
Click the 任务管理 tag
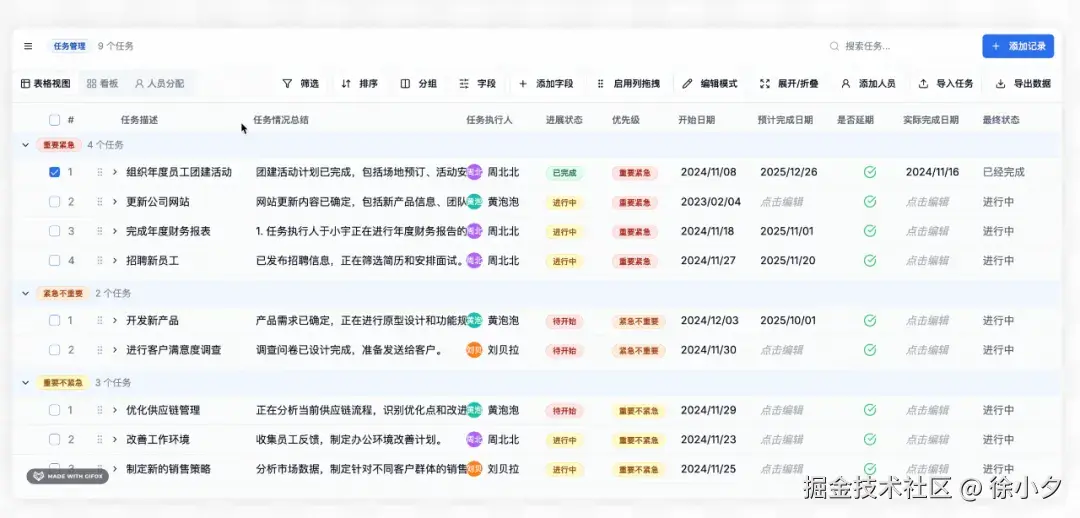(x=70, y=46)
